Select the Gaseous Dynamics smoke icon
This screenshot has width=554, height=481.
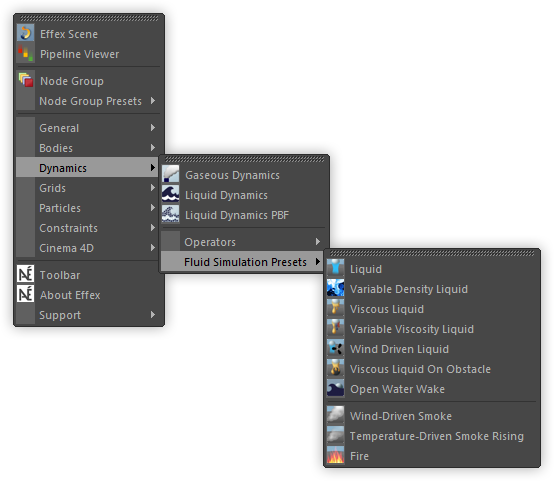(170, 174)
